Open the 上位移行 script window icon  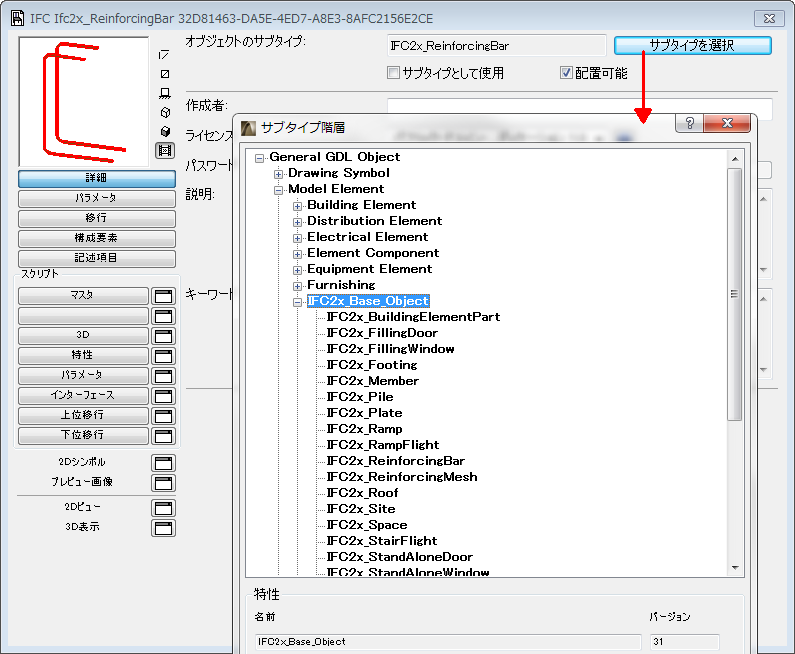(163, 416)
